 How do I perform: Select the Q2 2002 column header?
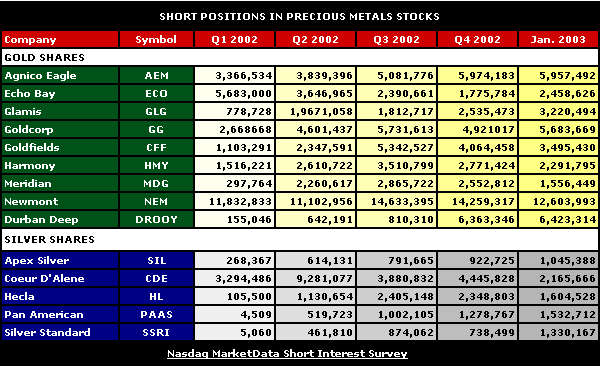(316, 39)
